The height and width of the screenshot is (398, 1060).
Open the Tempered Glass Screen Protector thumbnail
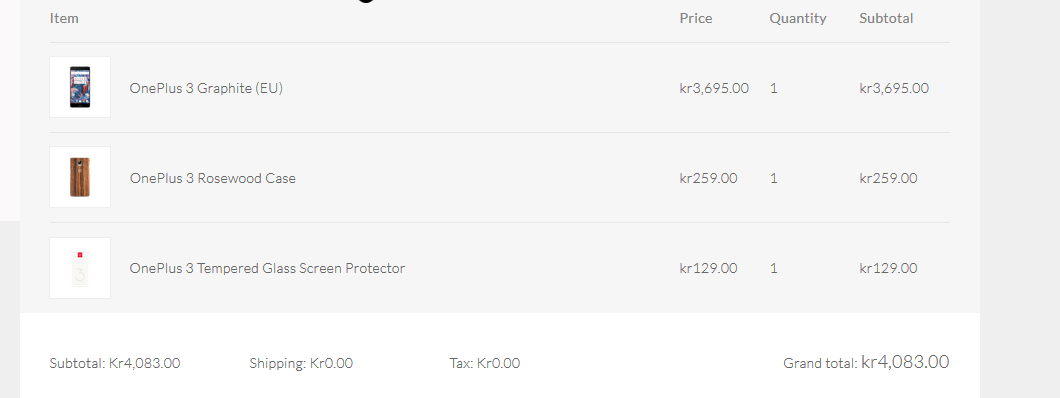click(x=80, y=268)
